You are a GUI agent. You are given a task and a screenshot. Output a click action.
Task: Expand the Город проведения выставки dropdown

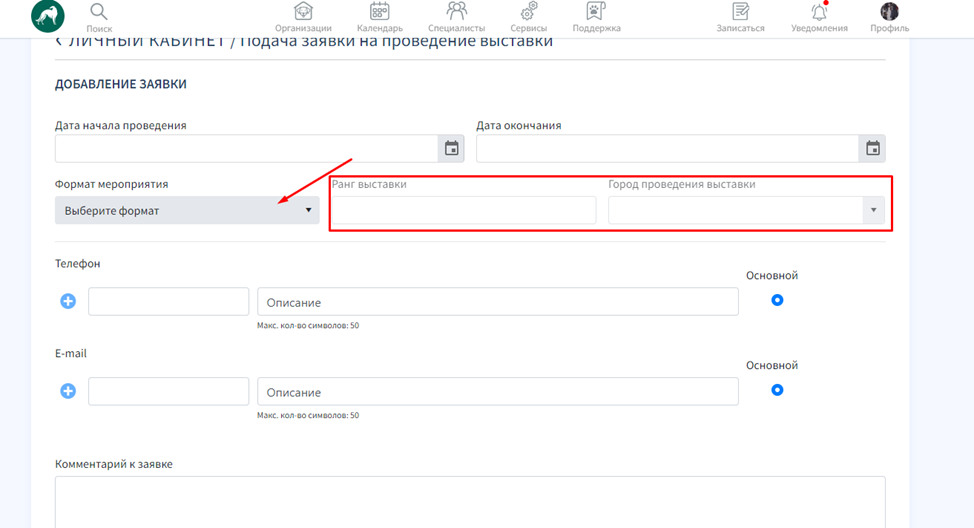pyautogui.click(x=746, y=210)
